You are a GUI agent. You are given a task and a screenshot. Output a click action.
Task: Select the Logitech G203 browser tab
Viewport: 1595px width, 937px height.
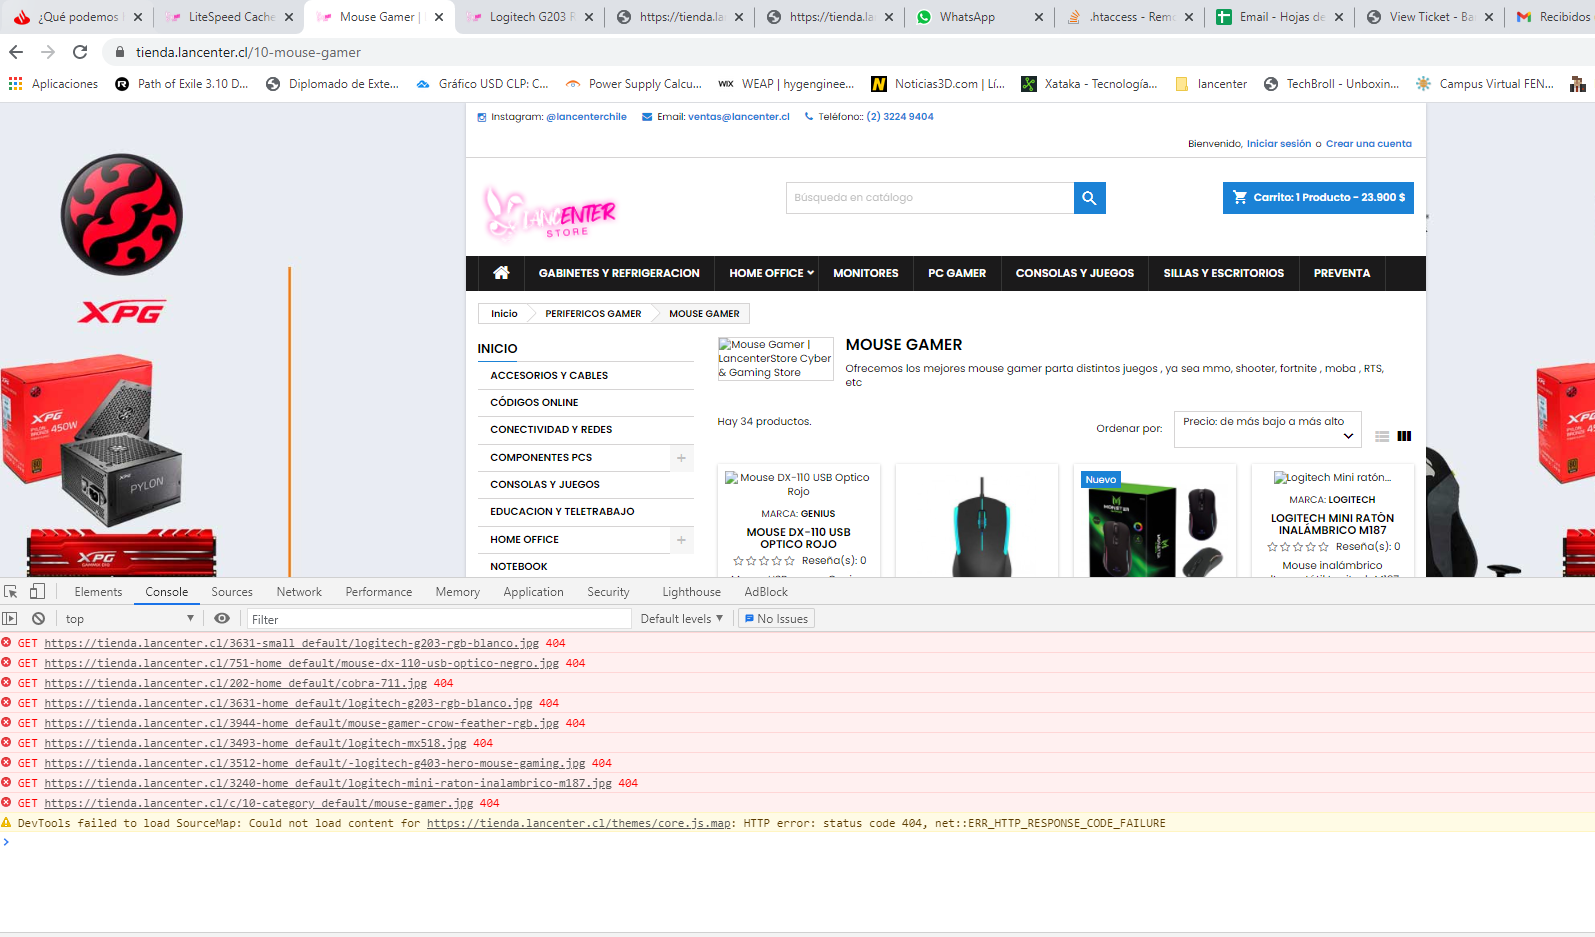click(529, 17)
